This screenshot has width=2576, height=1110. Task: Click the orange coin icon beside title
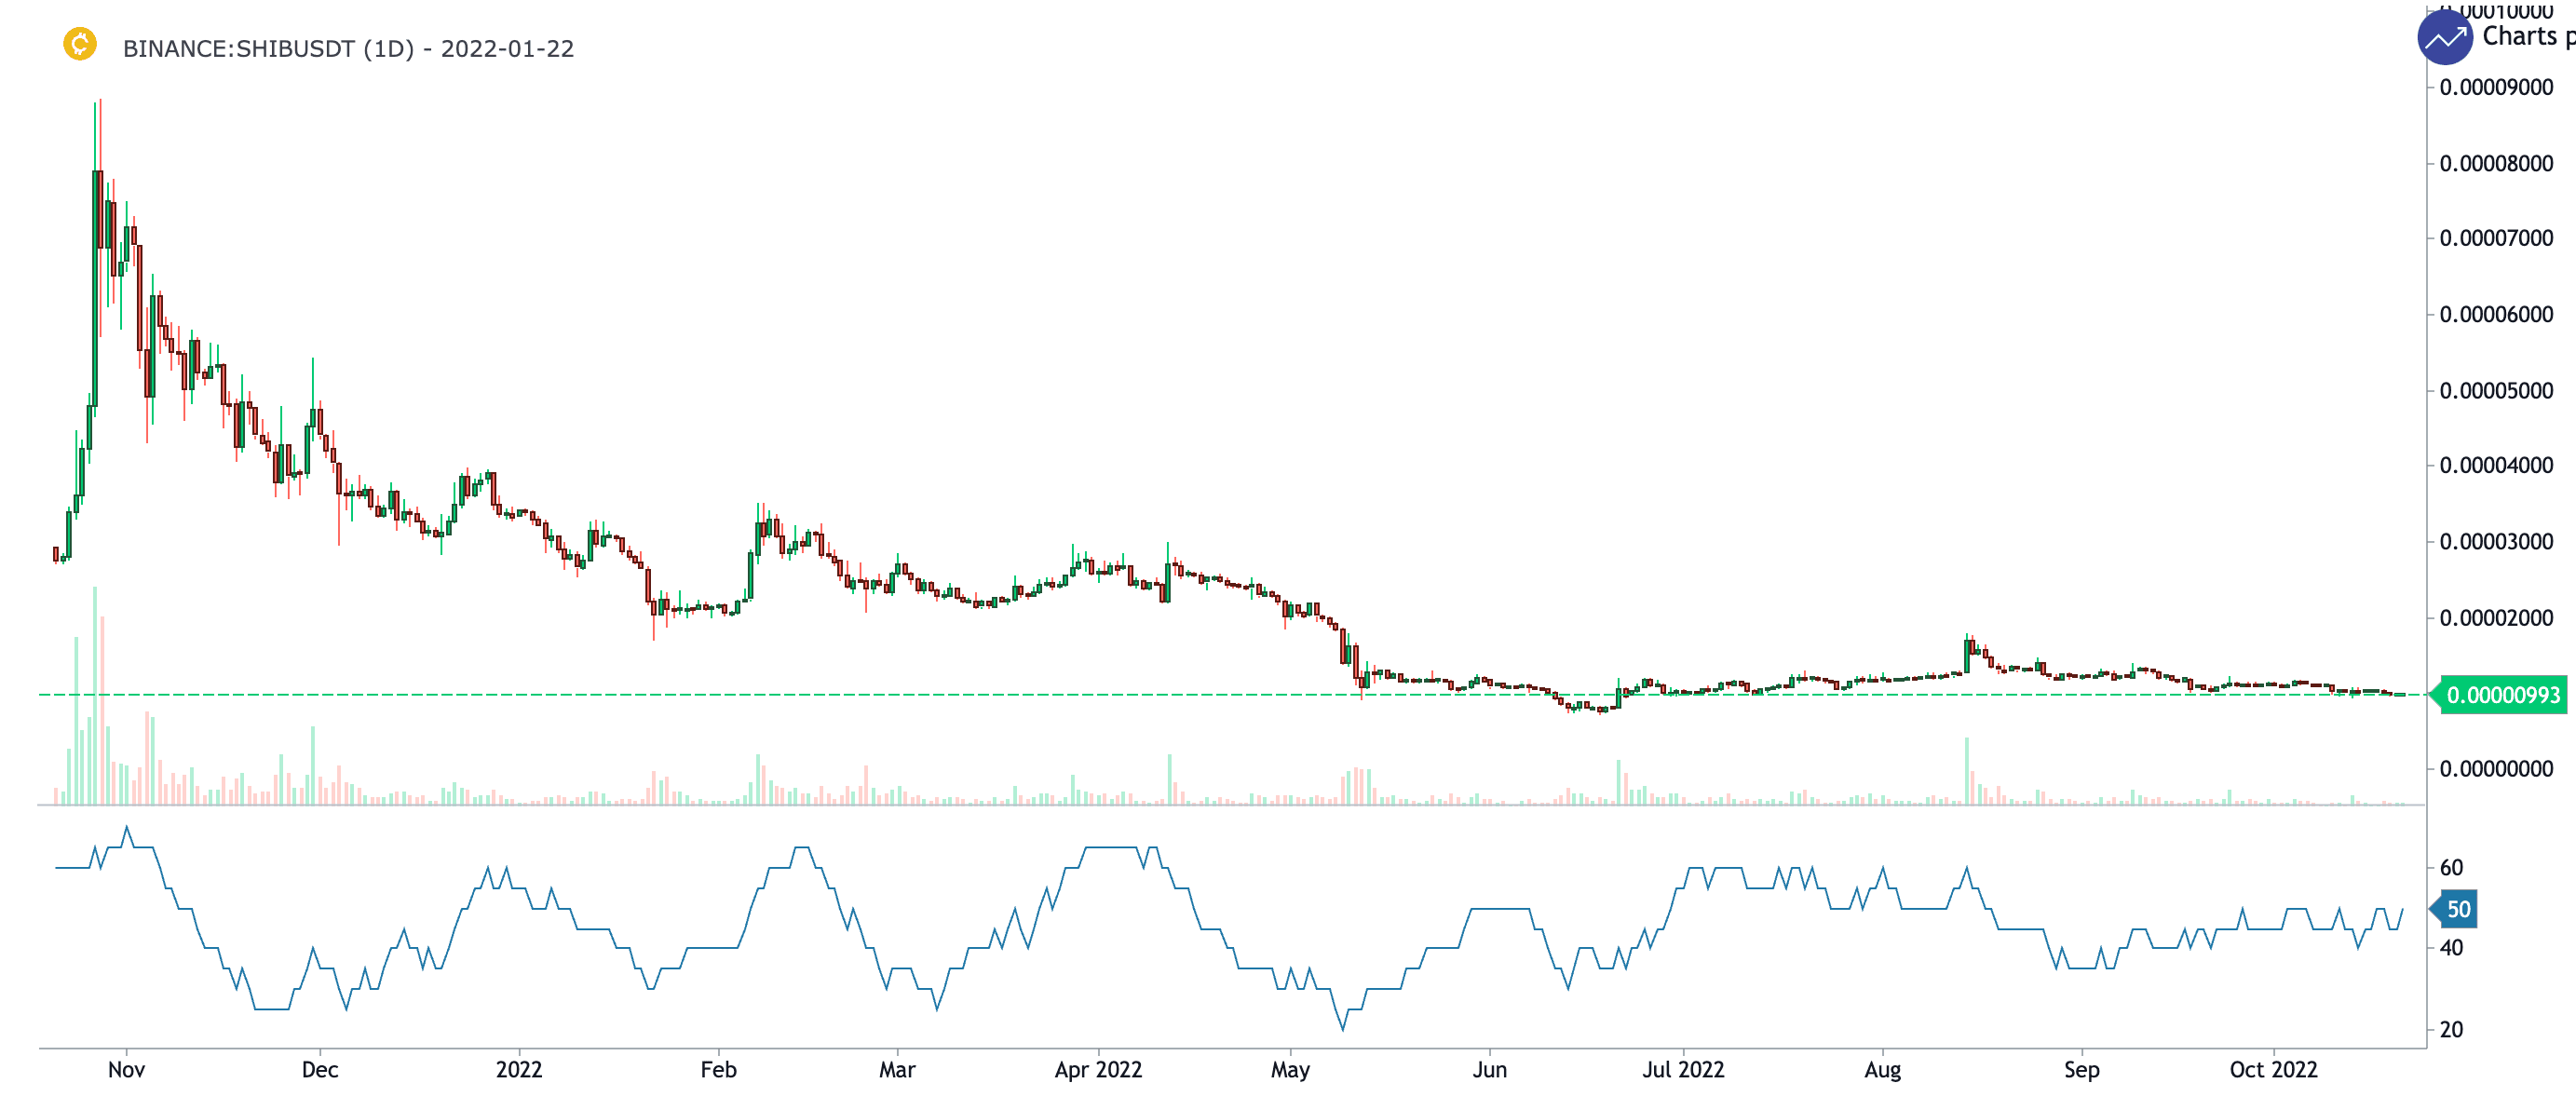(x=80, y=44)
